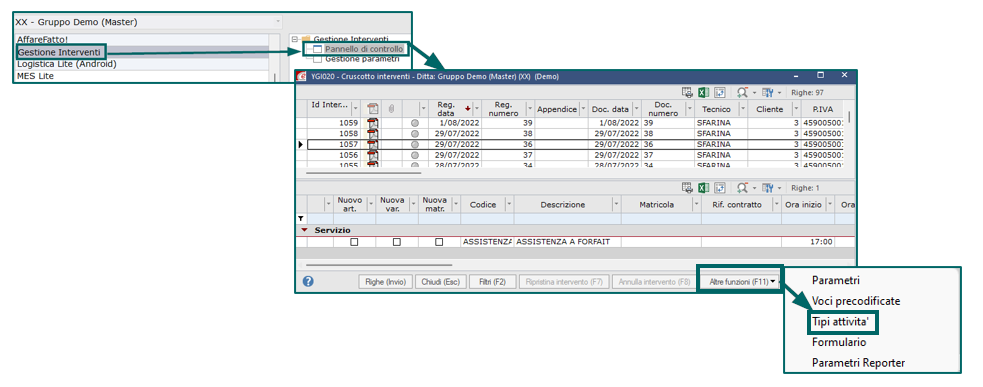This screenshot has height=387, width=983.
Task: Click the Annulla intervento (F8) button
Action: [x=654, y=282]
